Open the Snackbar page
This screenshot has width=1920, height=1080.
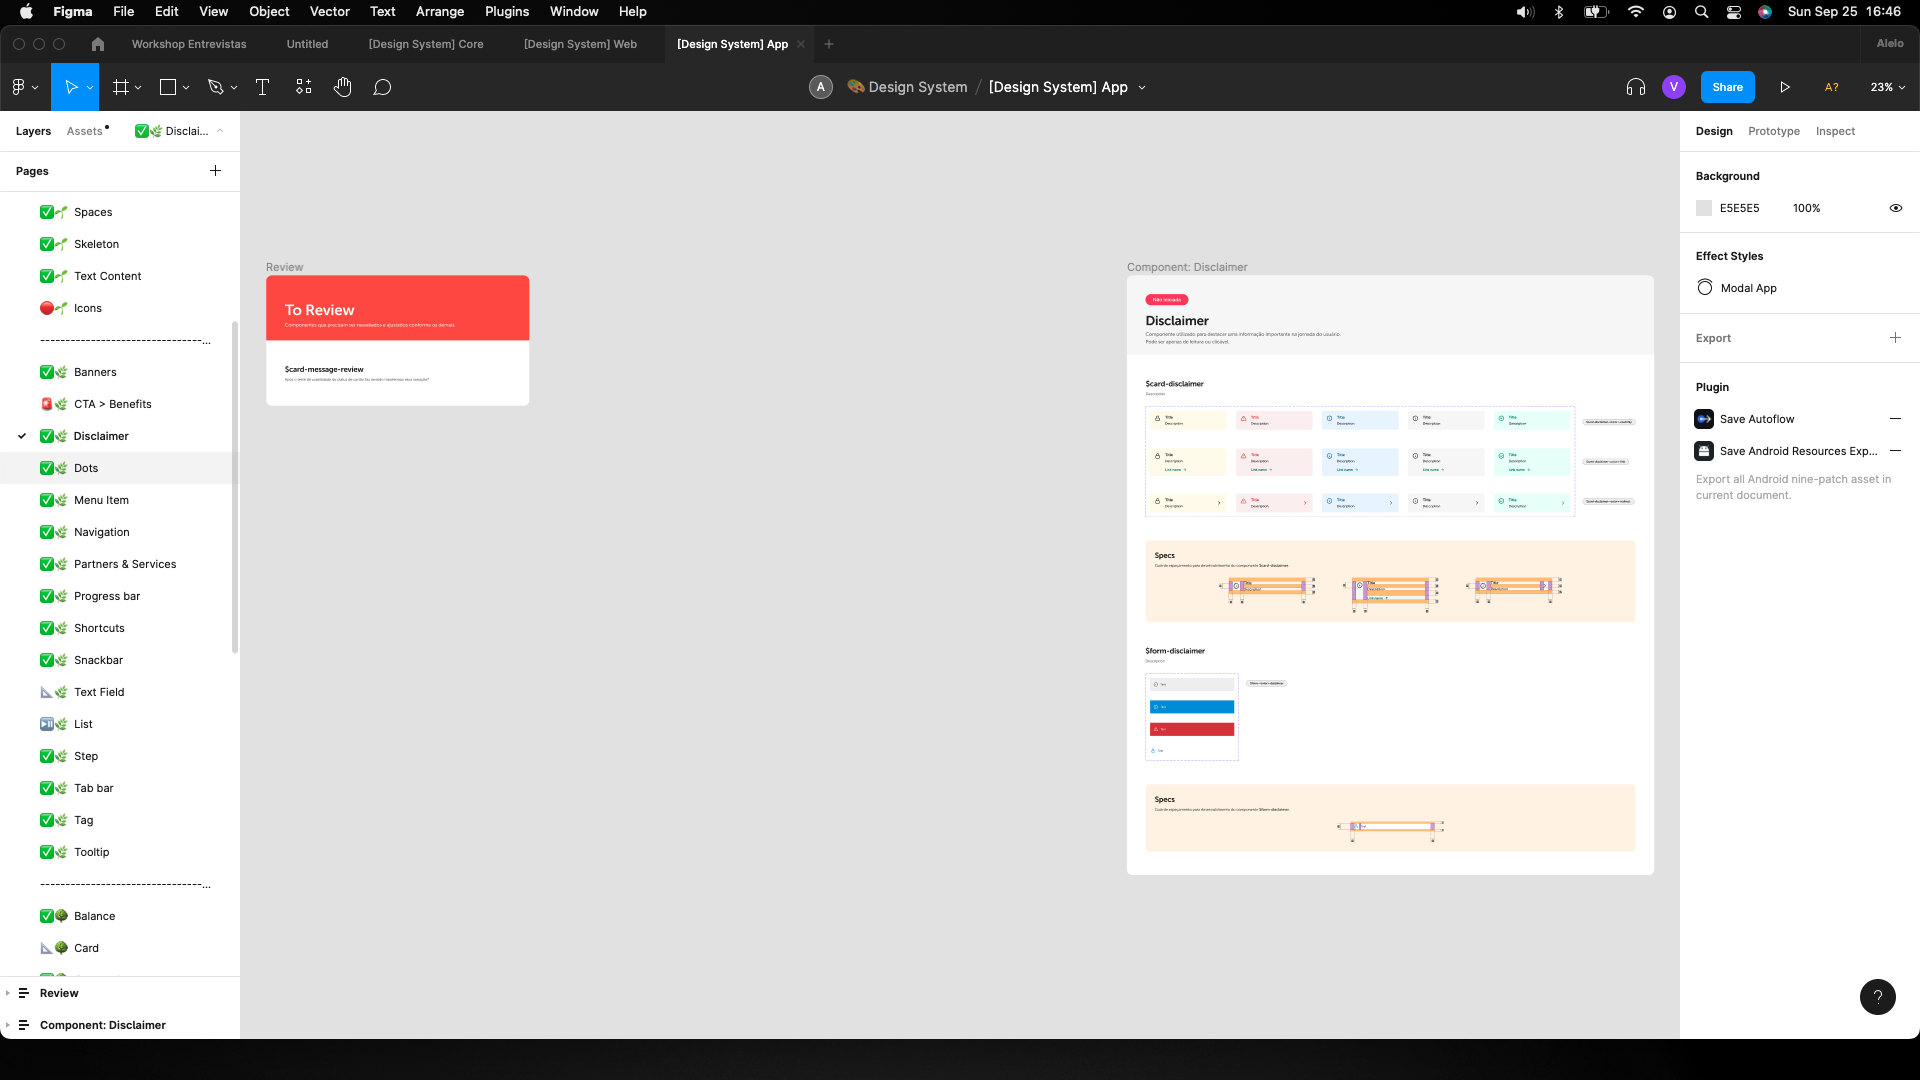point(98,660)
